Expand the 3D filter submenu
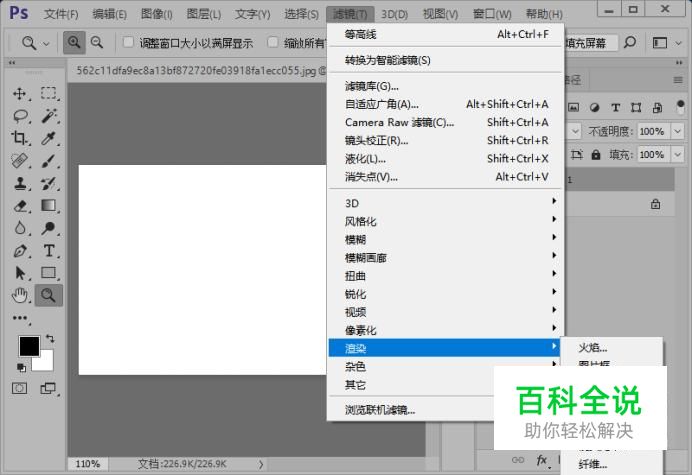The image size is (692, 475). [445, 203]
